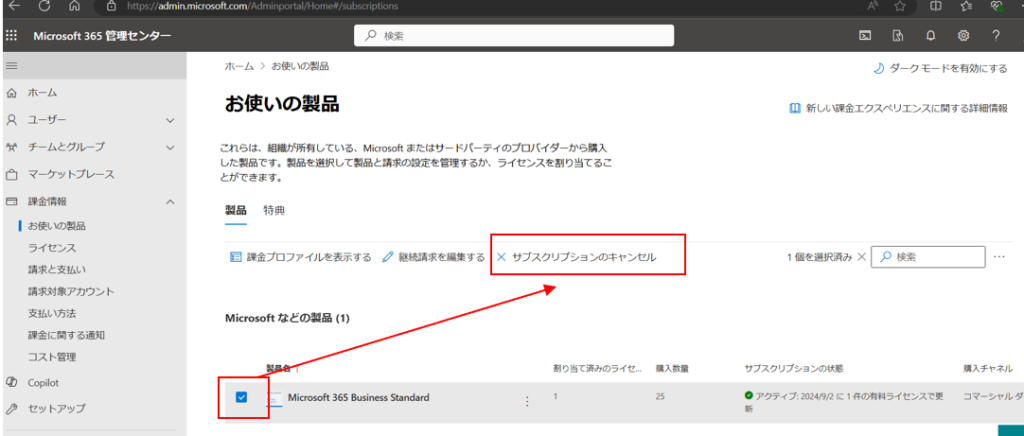Open 新しい課金エクスペリエンスに関する詳細情報 link
This screenshot has width=1024, height=436.
(x=899, y=108)
